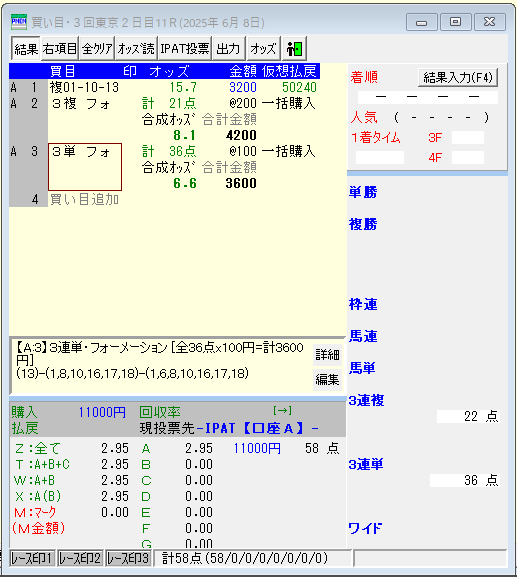Click the [→] arrow beside 回収率
Viewport: 517px width, 577px height.
(282, 410)
